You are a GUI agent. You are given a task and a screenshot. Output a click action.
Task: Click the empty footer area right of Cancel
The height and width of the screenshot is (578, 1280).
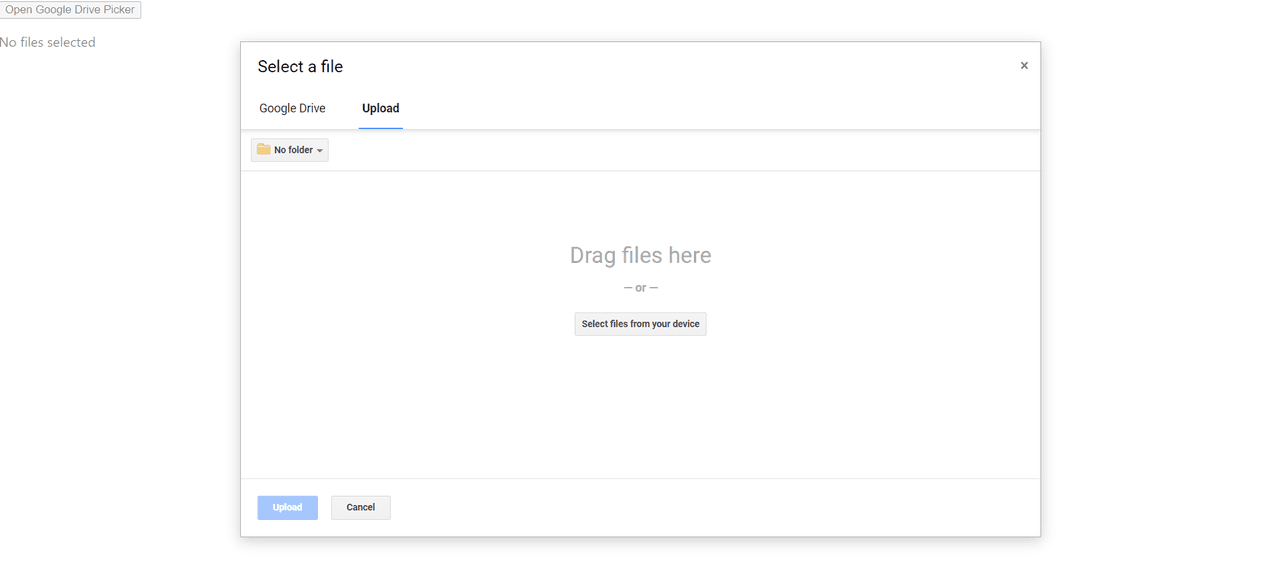pyautogui.click(x=700, y=507)
